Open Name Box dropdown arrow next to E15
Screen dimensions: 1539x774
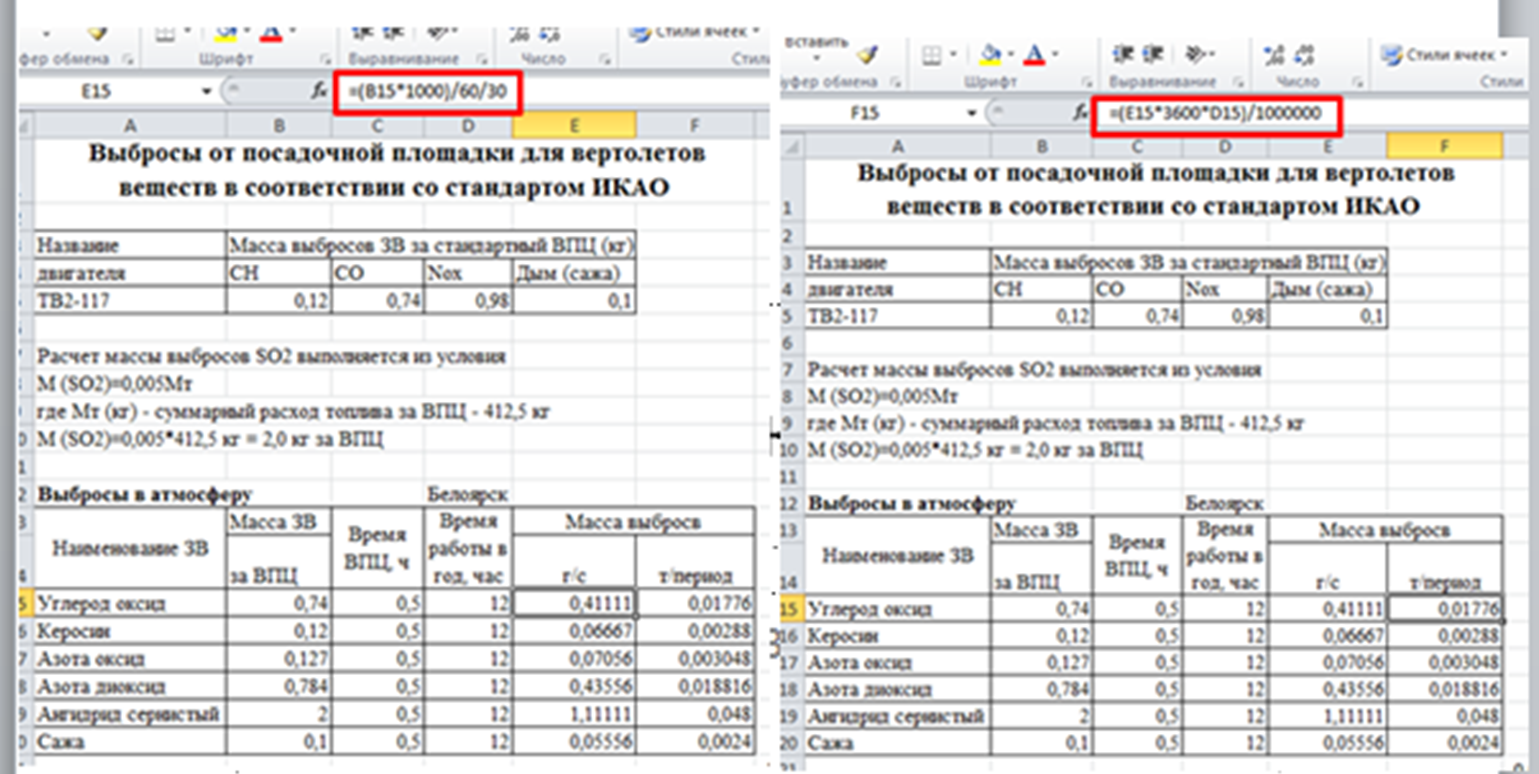207,91
